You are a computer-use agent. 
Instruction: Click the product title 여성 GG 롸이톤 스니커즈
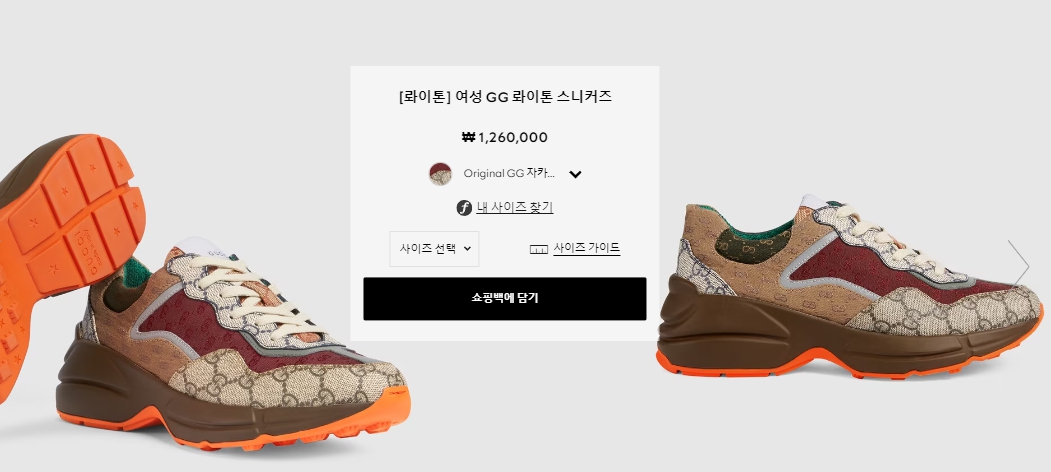(x=534, y=97)
